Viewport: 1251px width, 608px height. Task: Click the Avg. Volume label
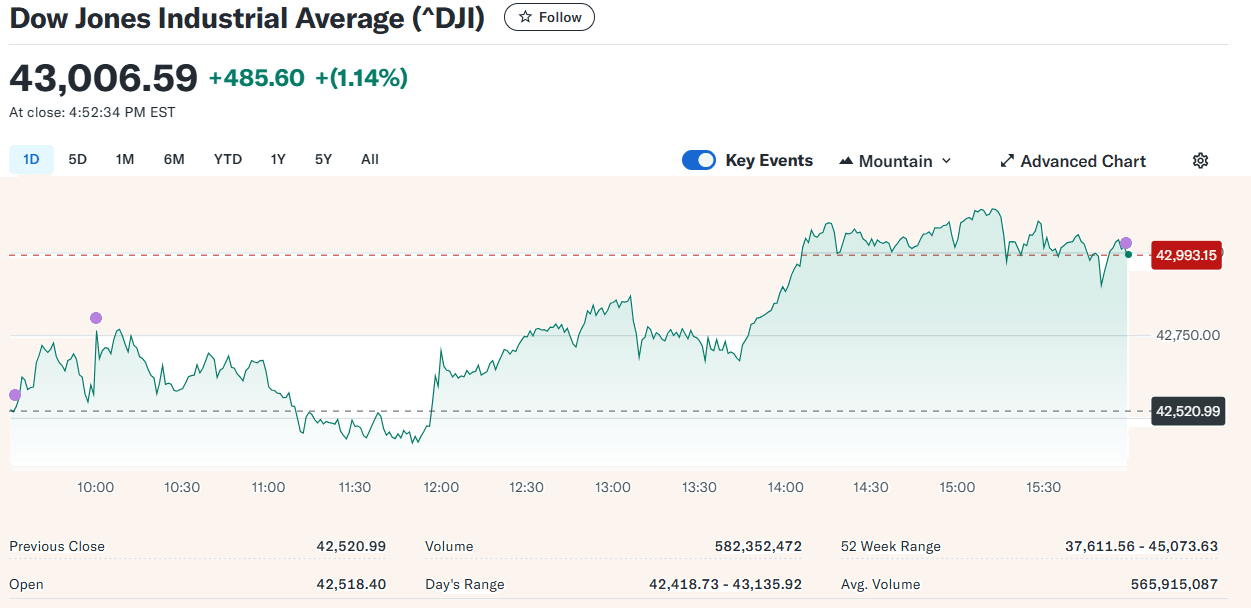point(881,584)
